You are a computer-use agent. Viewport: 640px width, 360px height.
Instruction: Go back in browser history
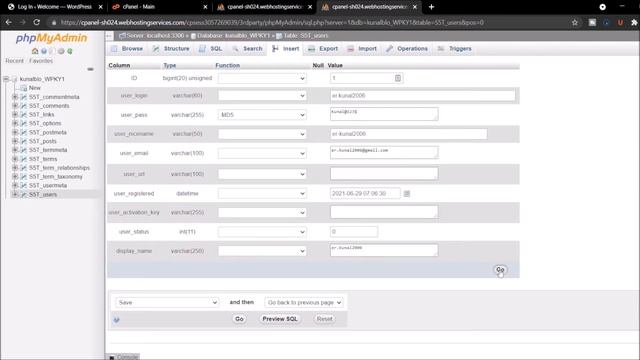9,22
